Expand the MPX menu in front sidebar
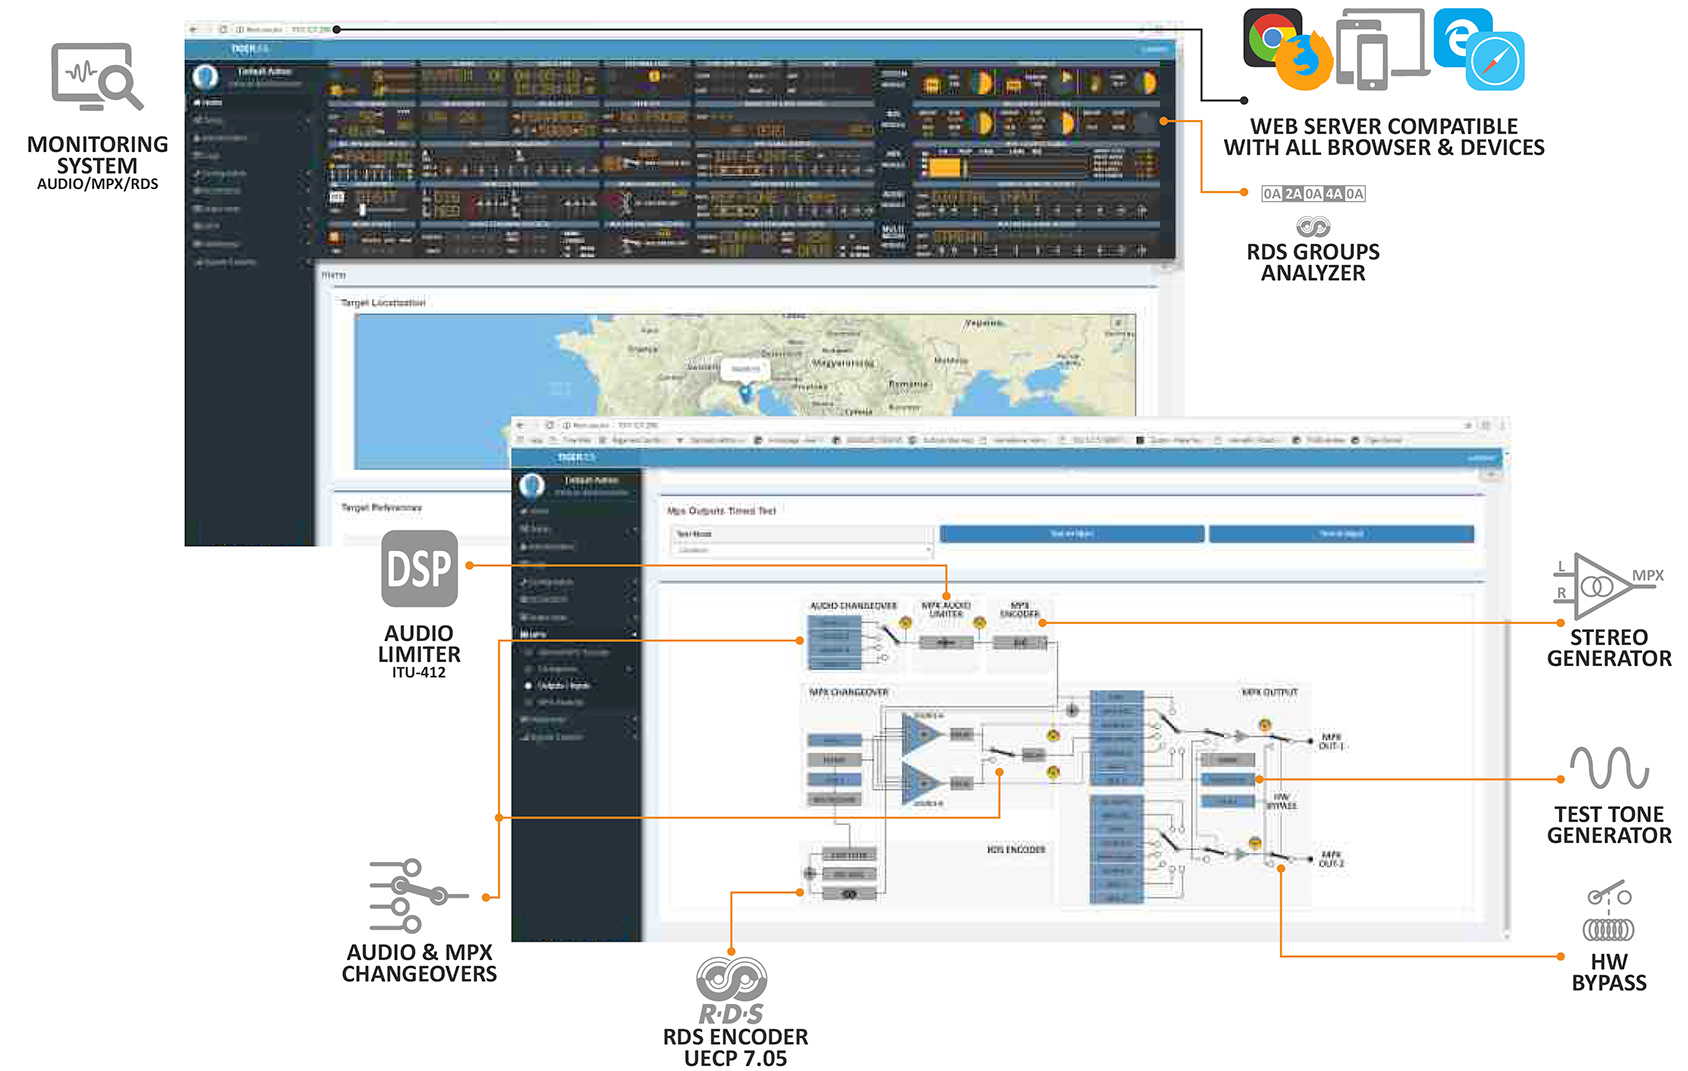This screenshot has height=1071, width=1688. tap(577, 634)
